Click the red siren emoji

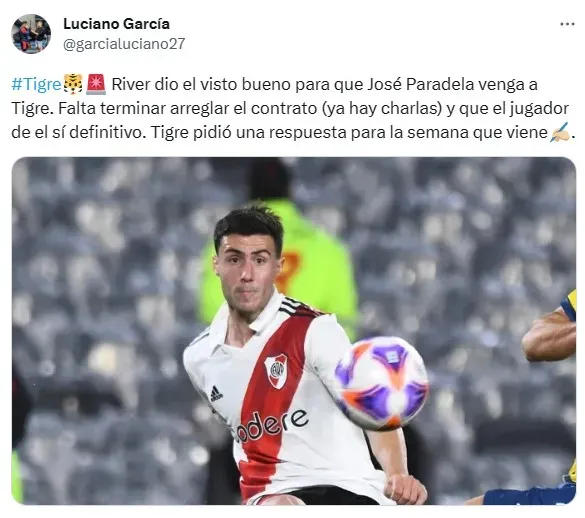pyautogui.click(x=96, y=84)
